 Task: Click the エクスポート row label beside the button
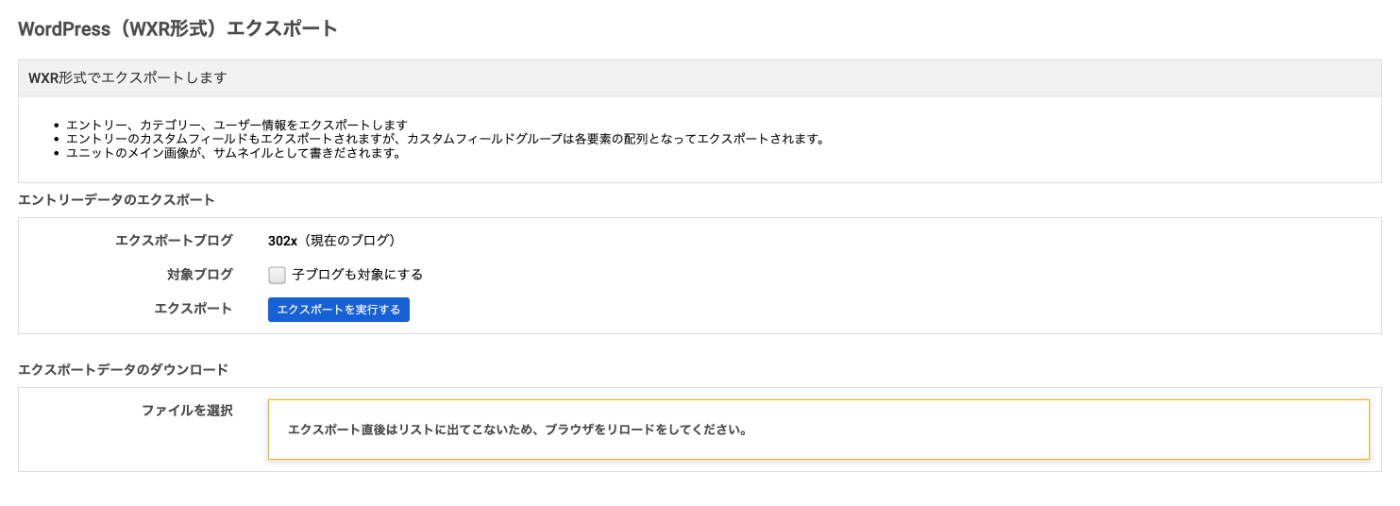click(x=193, y=309)
